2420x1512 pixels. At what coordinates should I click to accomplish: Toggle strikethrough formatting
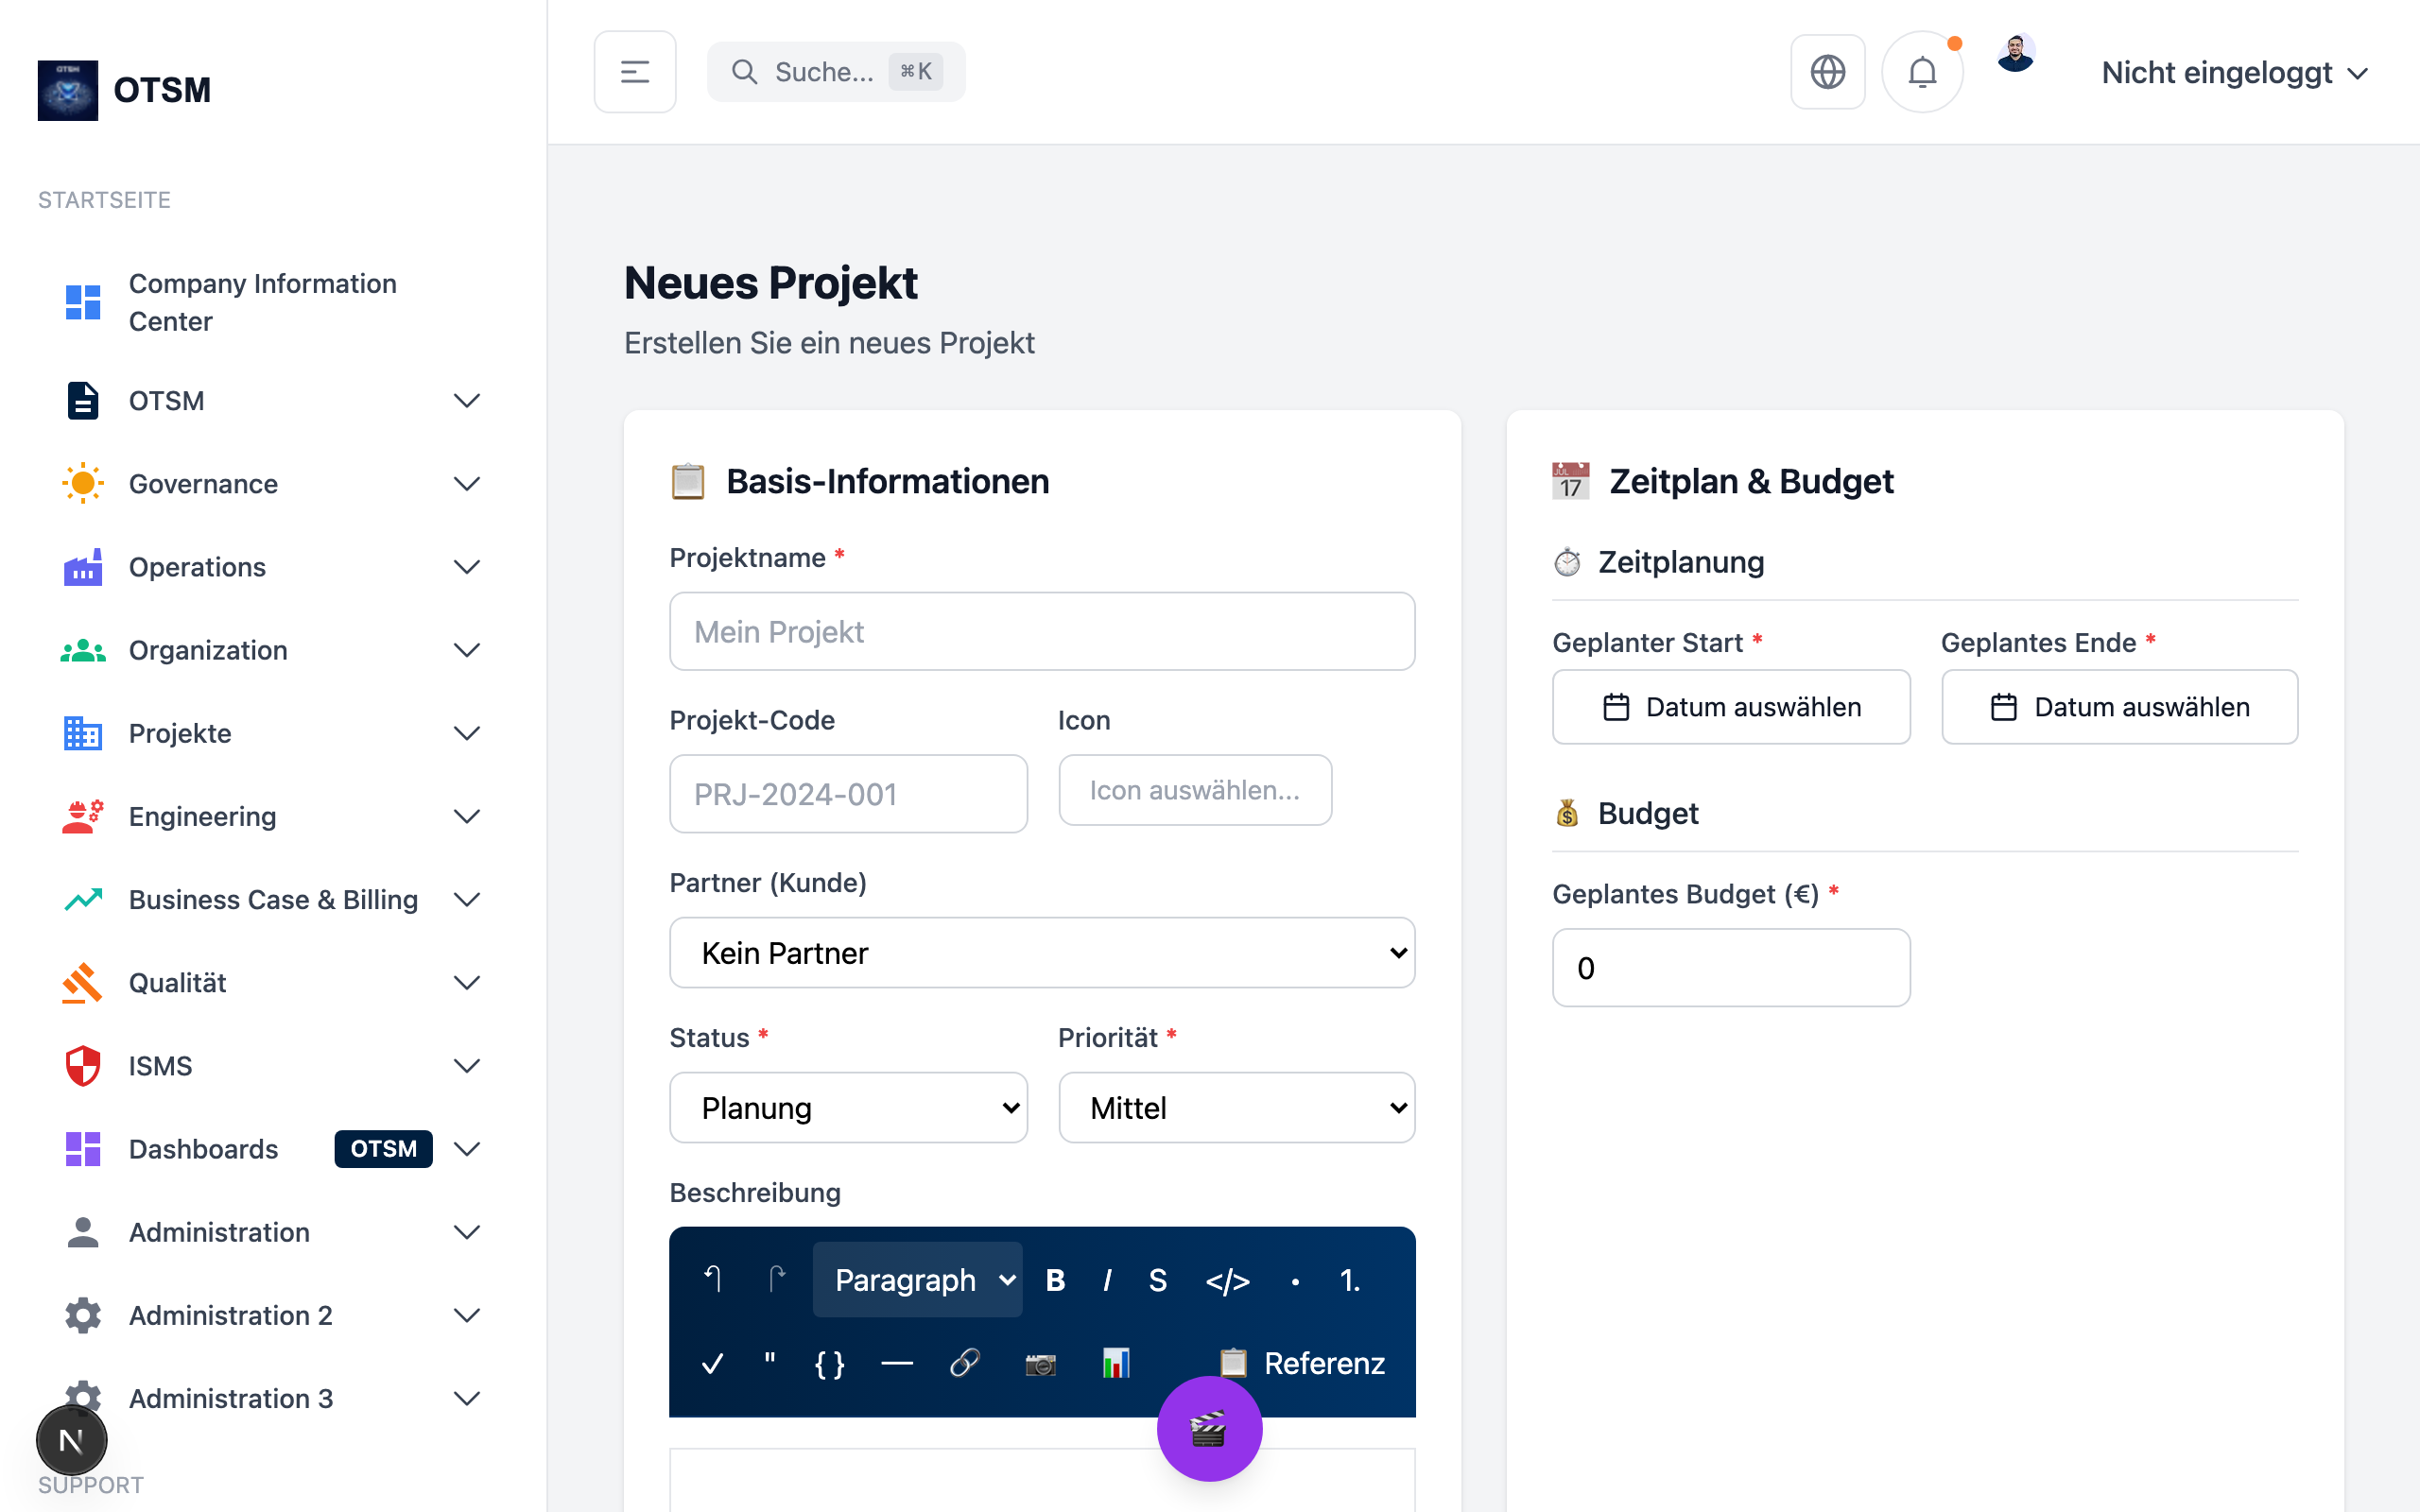tap(1157, 1280)
